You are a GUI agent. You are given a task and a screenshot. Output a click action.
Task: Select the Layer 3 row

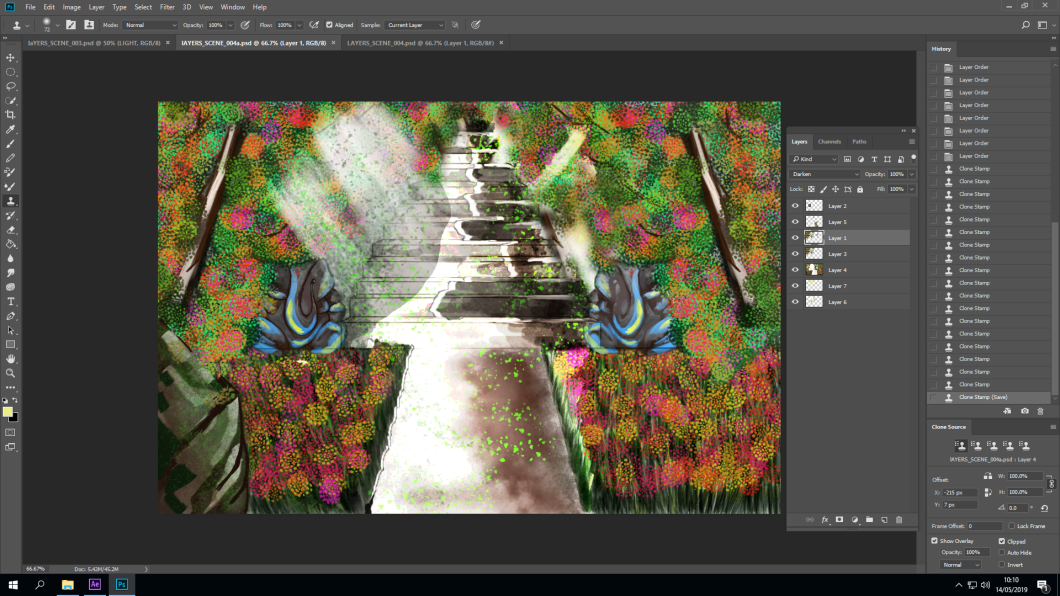click(x=849, y=254)
